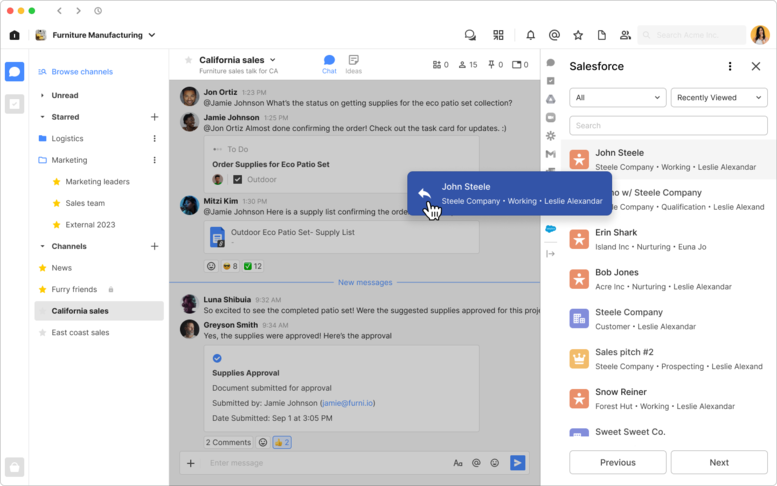Select Erin Shark Salesforce record
This screenshot has height=486, width=777.
coord(669,240)
